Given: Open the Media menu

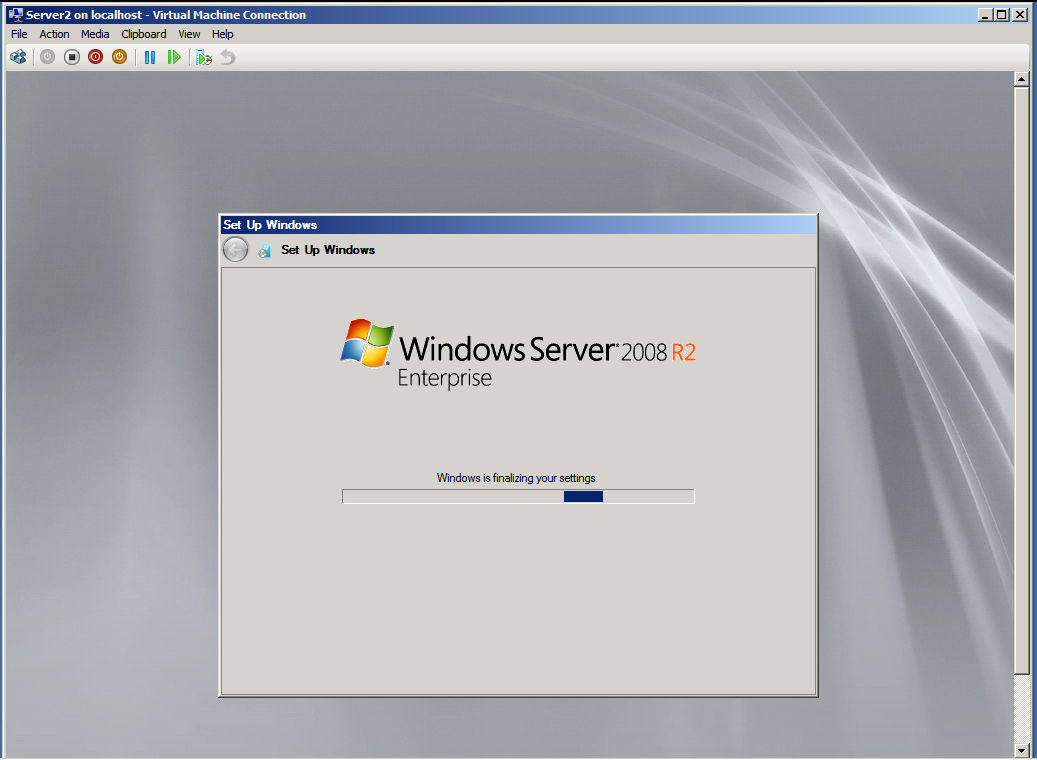Looking at the screenshot, I should point(95,34).
